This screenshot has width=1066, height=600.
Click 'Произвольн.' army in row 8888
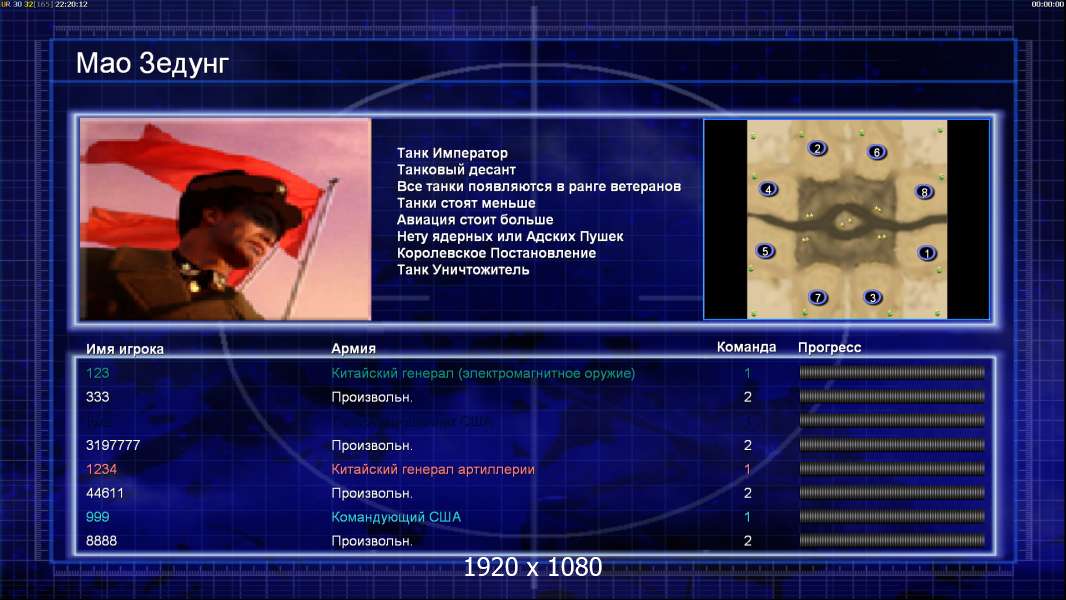pos(372,541)
